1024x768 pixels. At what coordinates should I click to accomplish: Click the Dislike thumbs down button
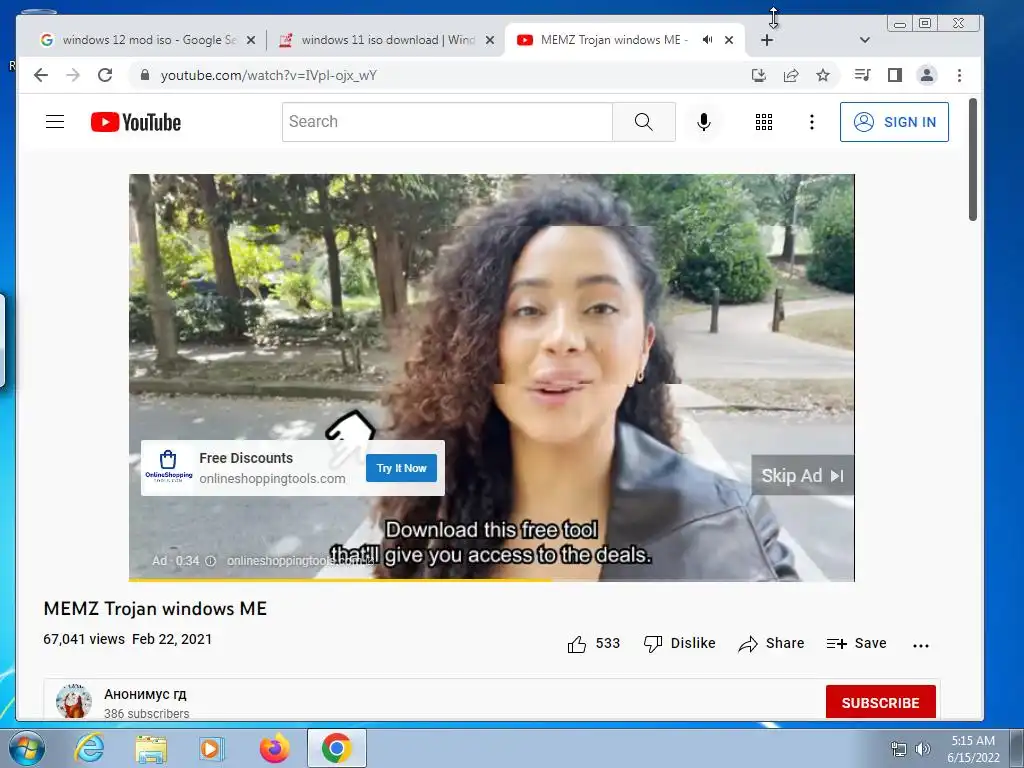679,644
